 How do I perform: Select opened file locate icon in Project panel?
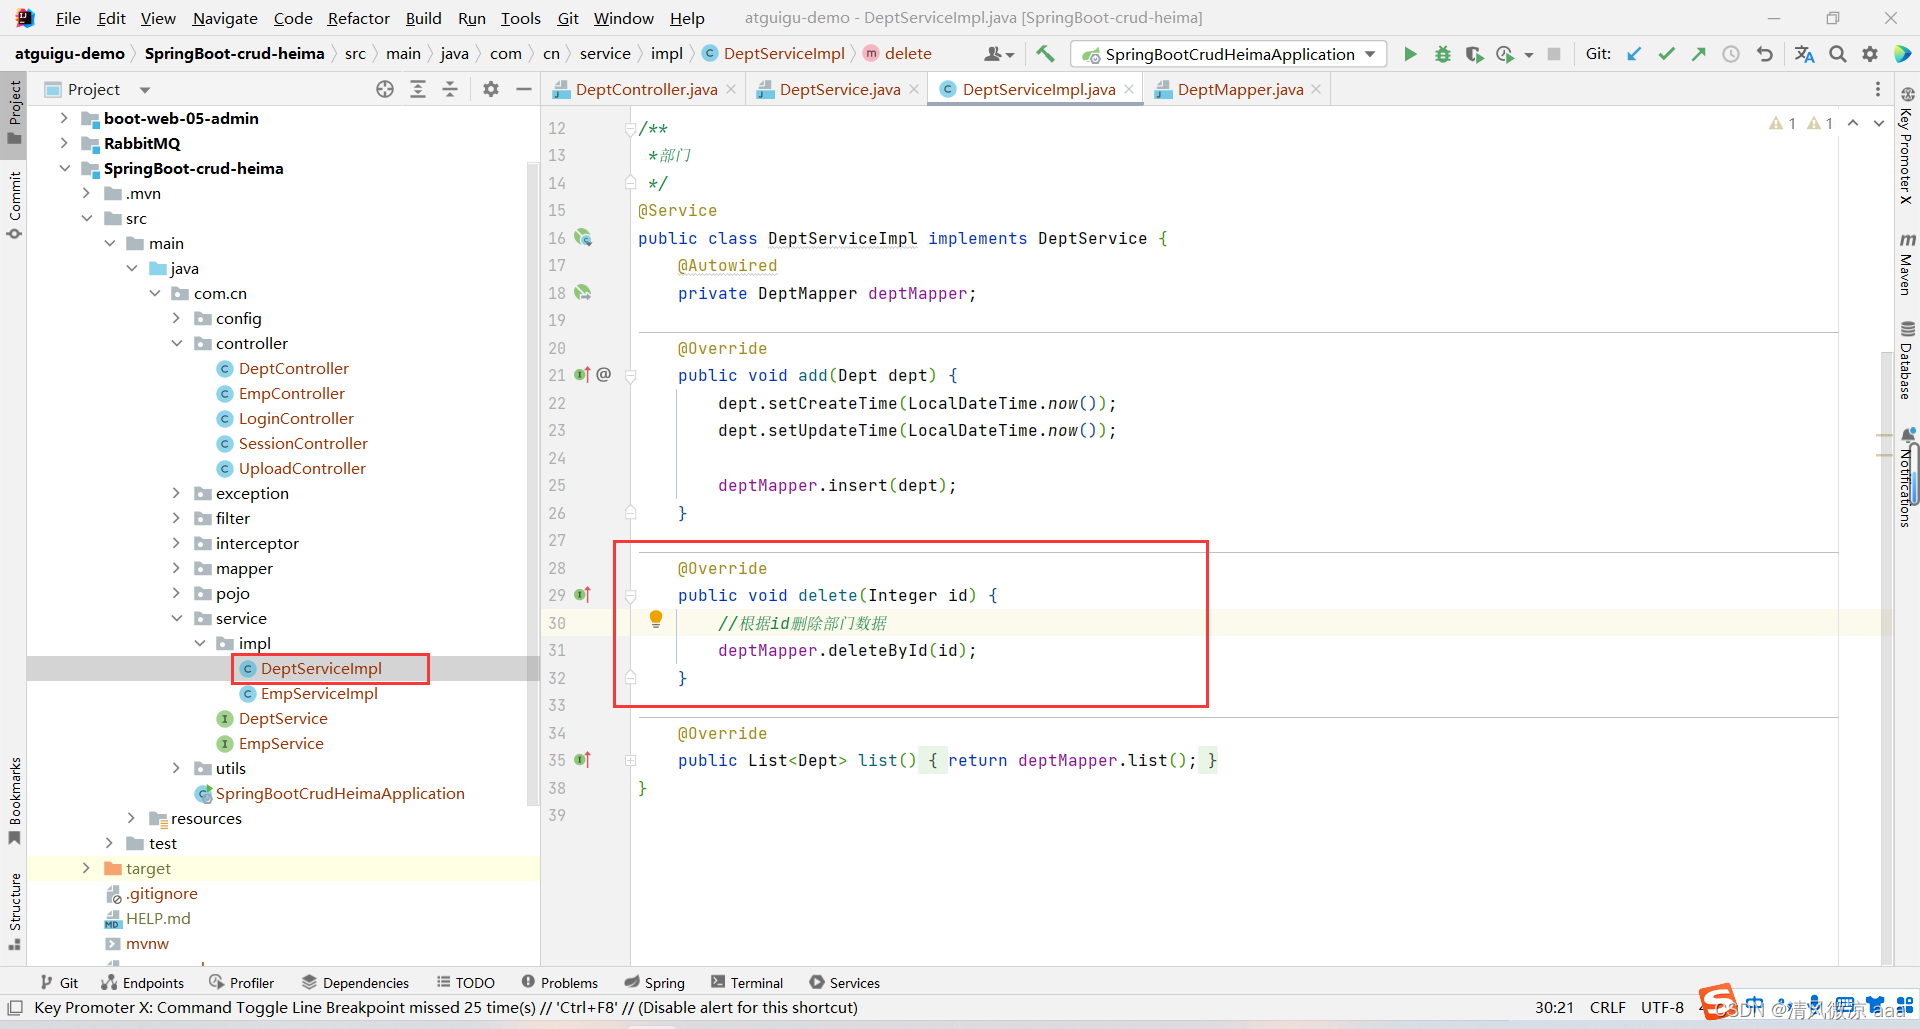coord(385,89)
